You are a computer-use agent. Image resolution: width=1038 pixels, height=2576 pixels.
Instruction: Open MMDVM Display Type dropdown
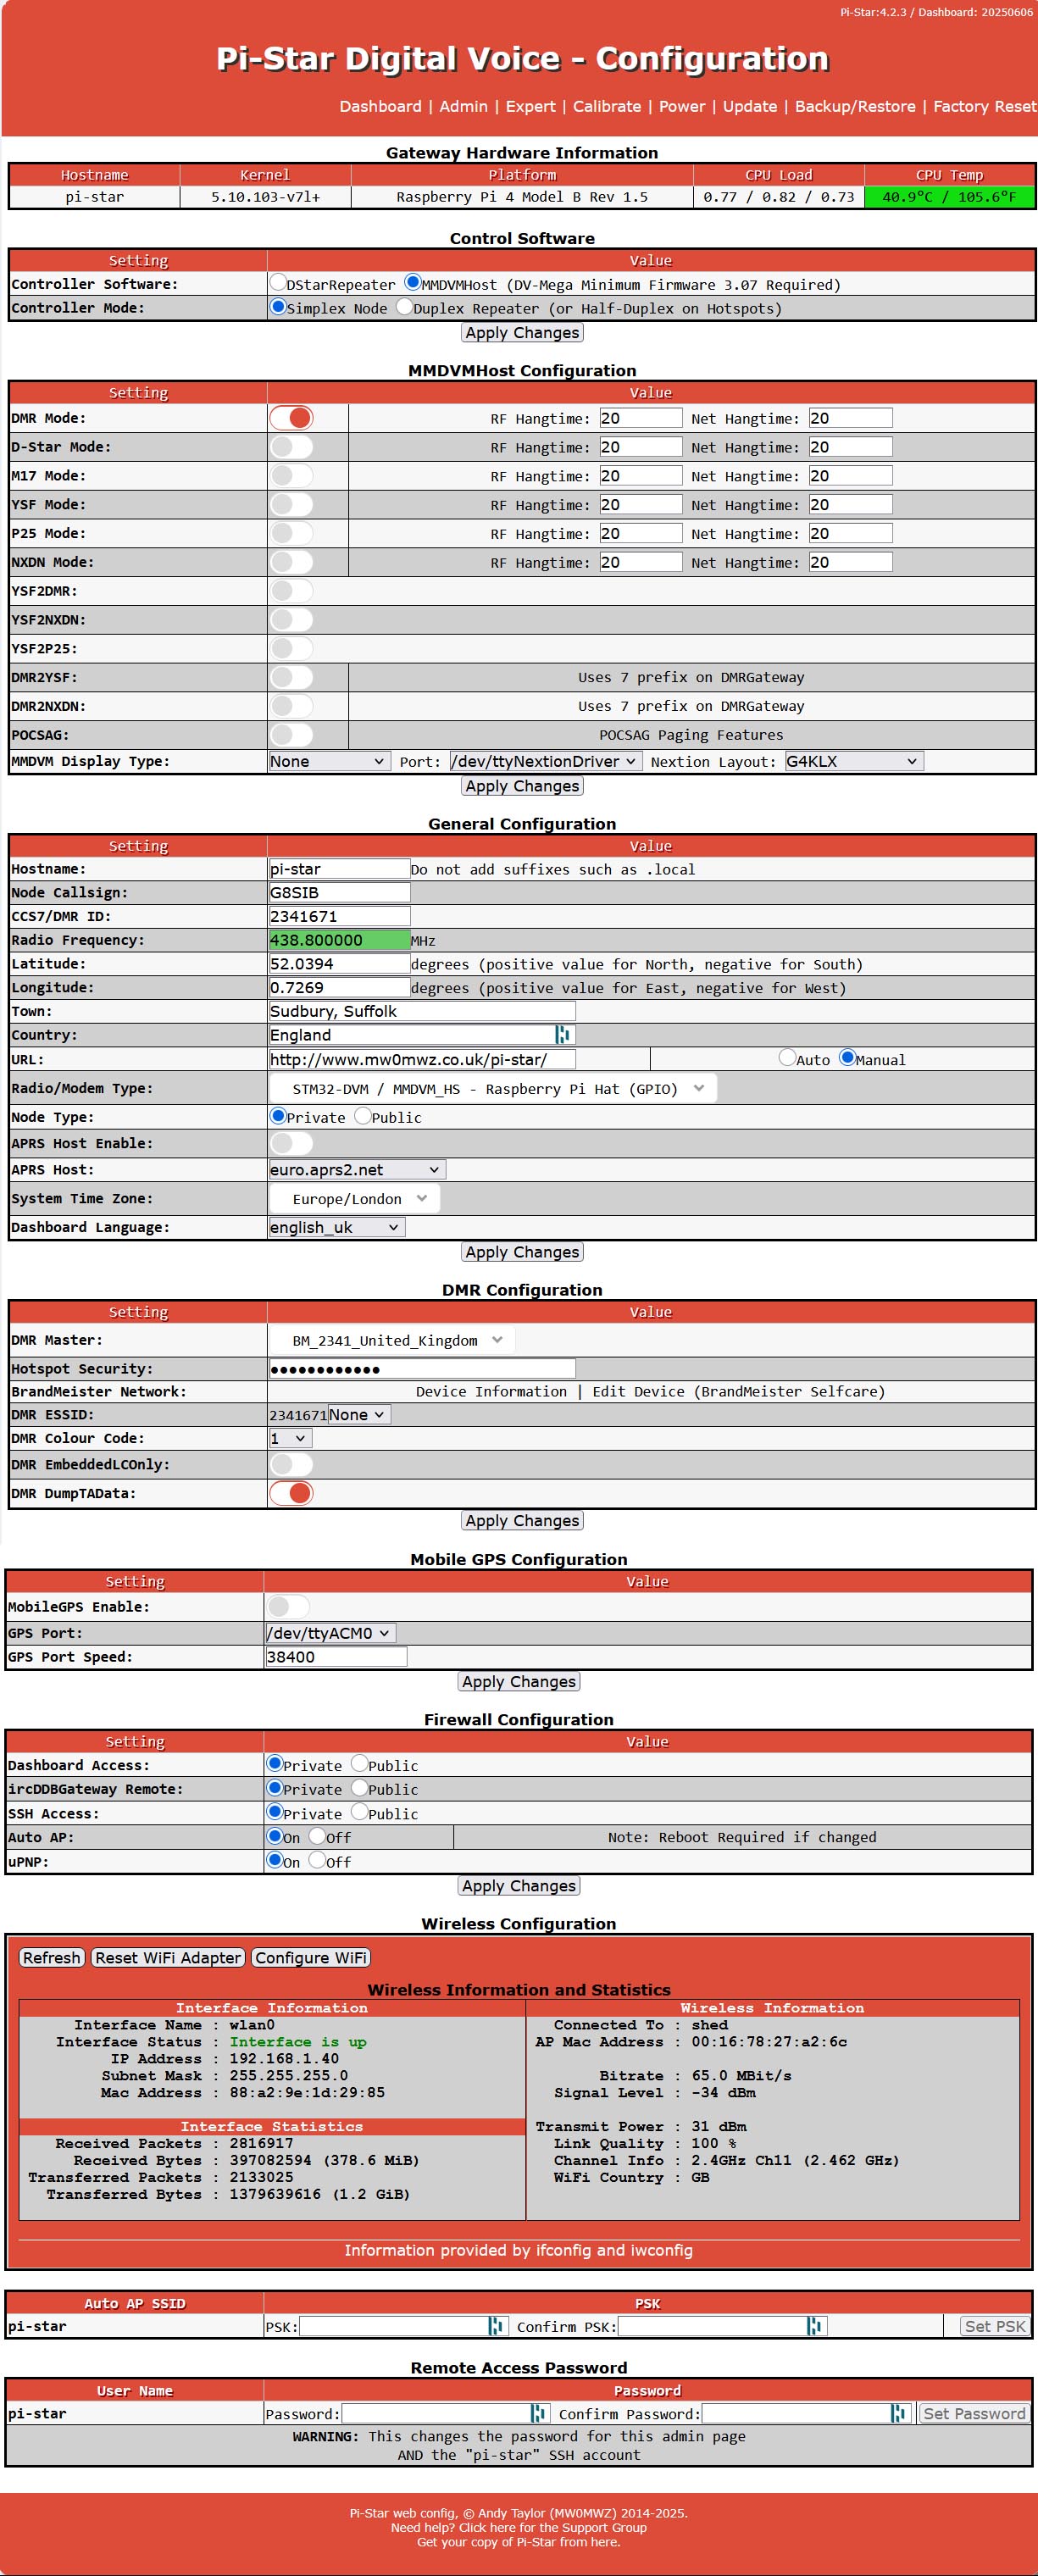(328, 761)
